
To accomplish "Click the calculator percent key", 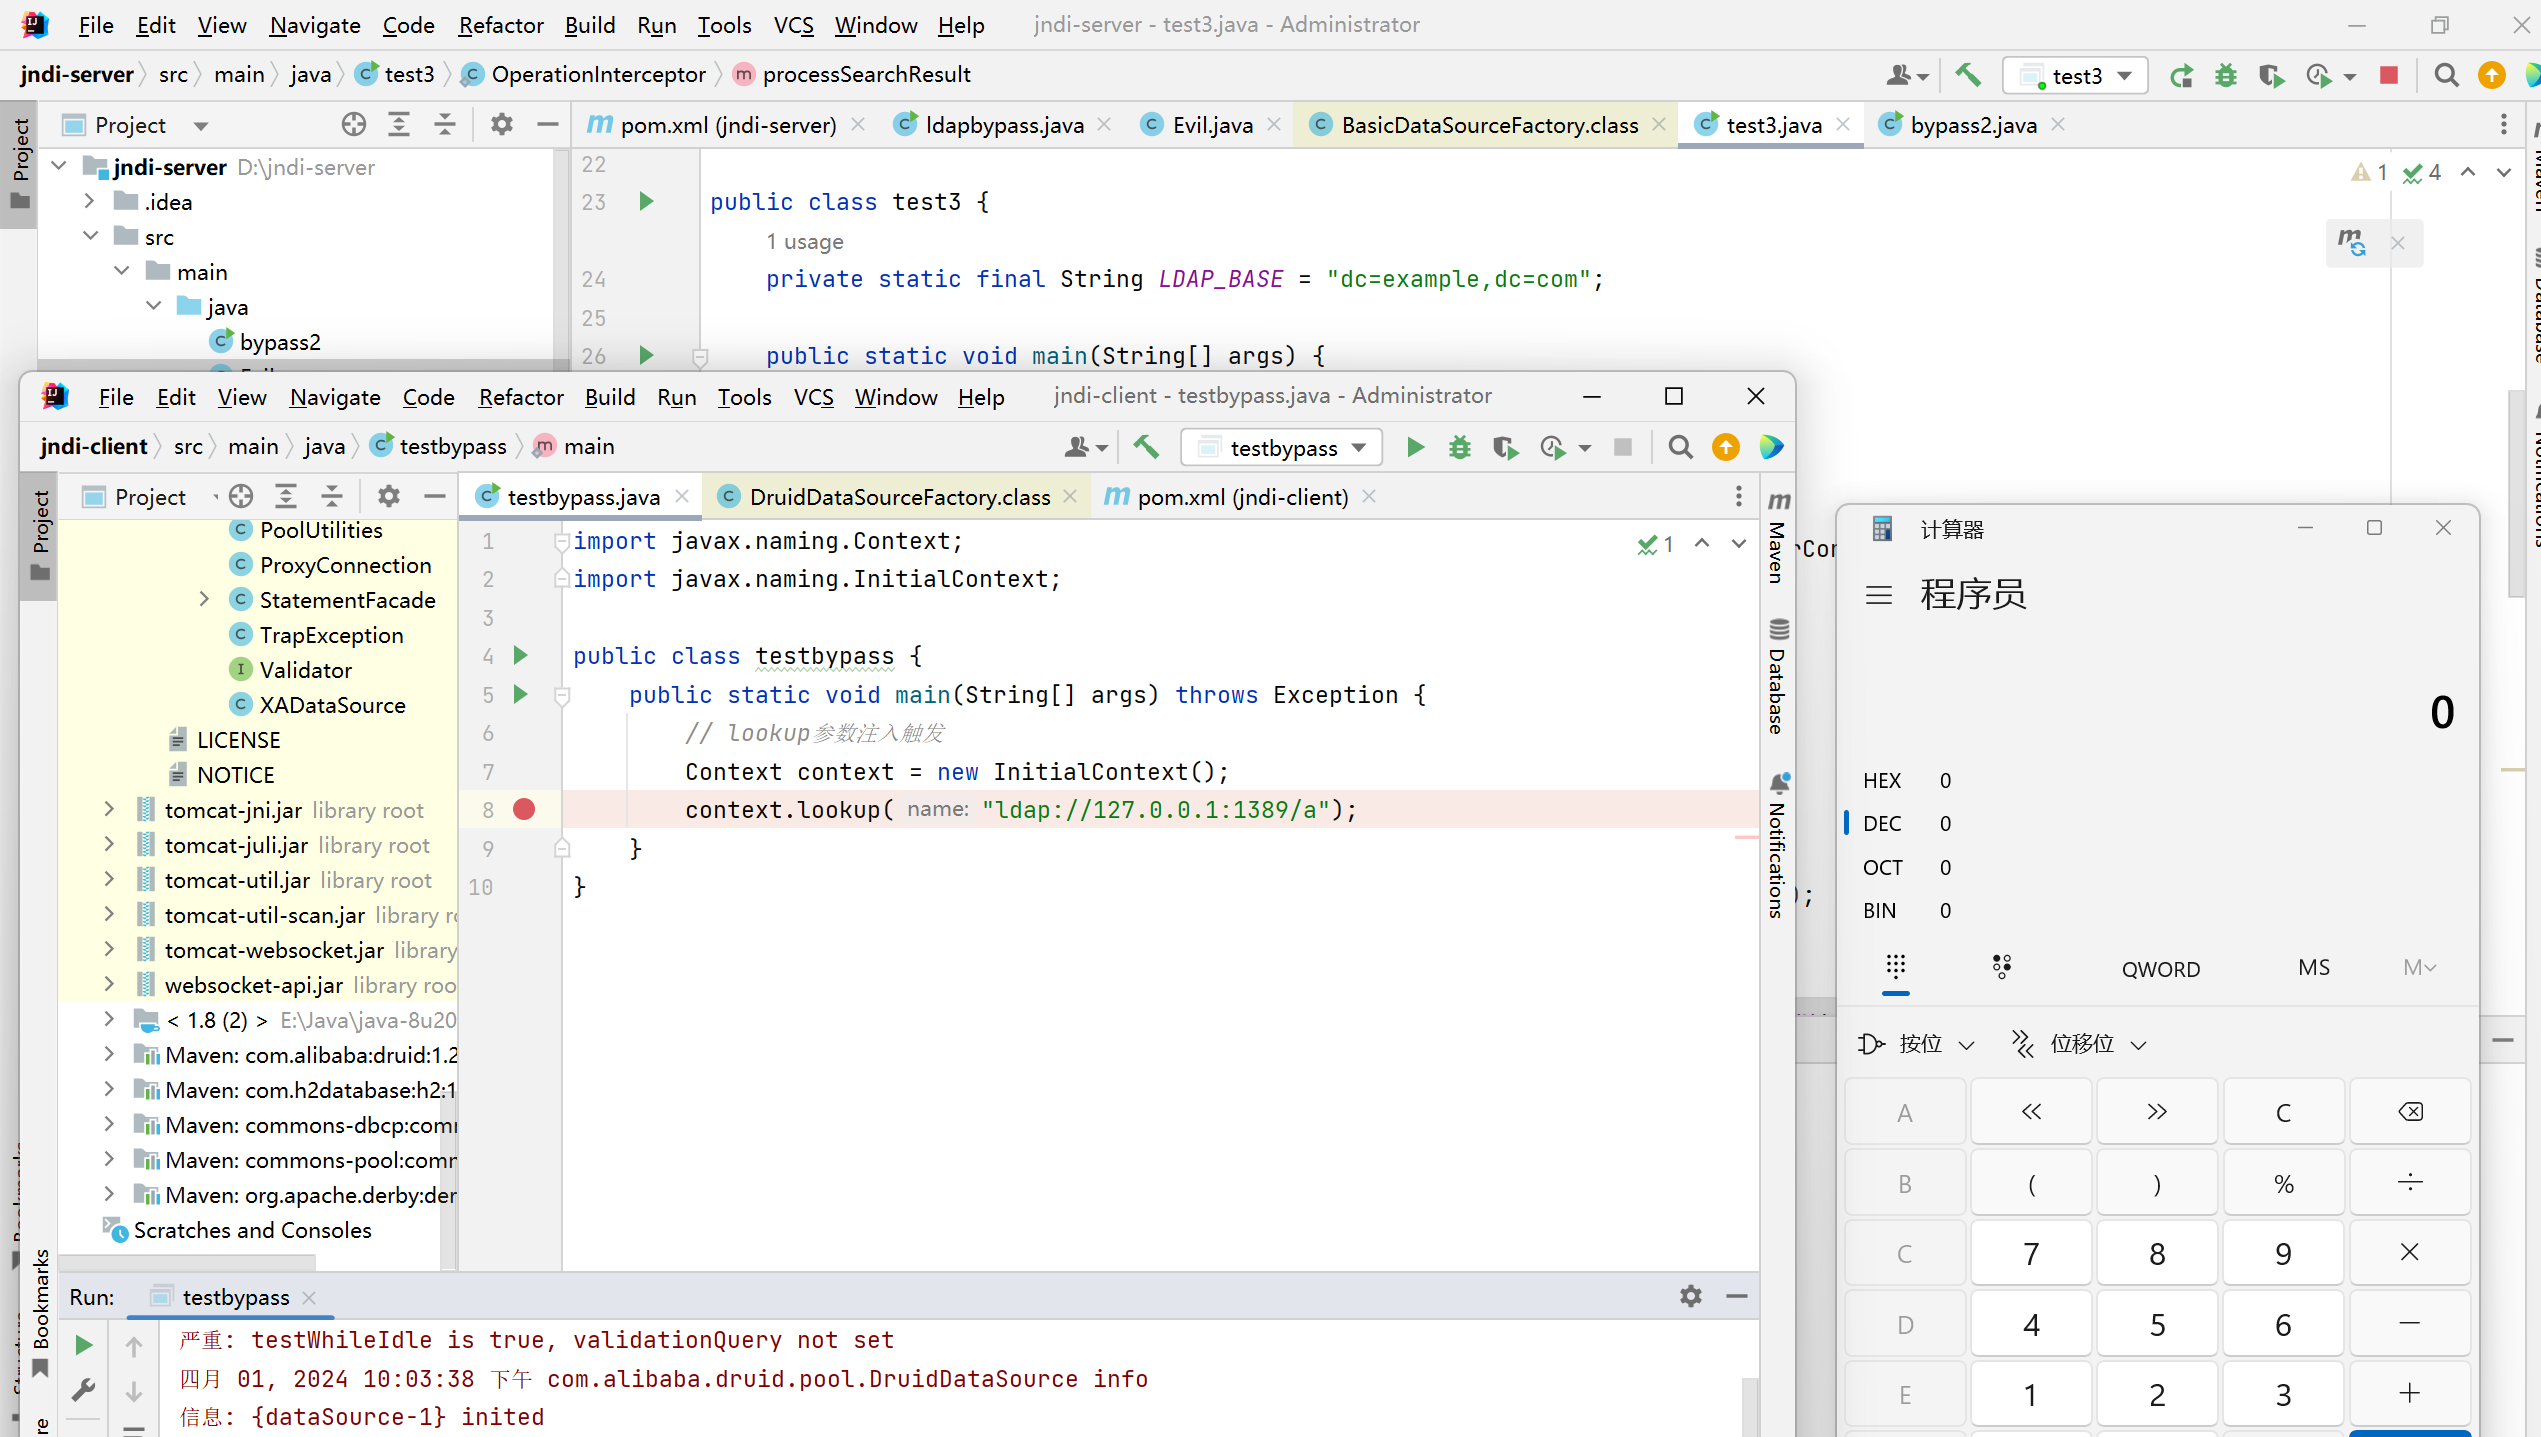I will [x=2283, y=1184].
